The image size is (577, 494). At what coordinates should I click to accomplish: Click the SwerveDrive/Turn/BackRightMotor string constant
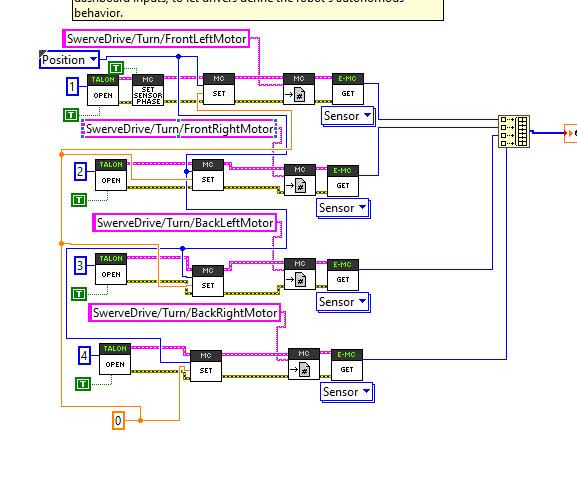[x=185, y=313]
